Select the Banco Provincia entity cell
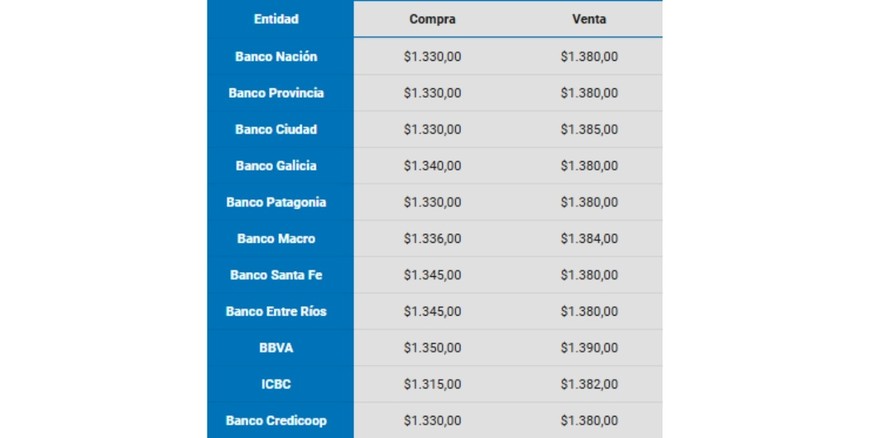The image size is (870, 438). pos(276,93)
